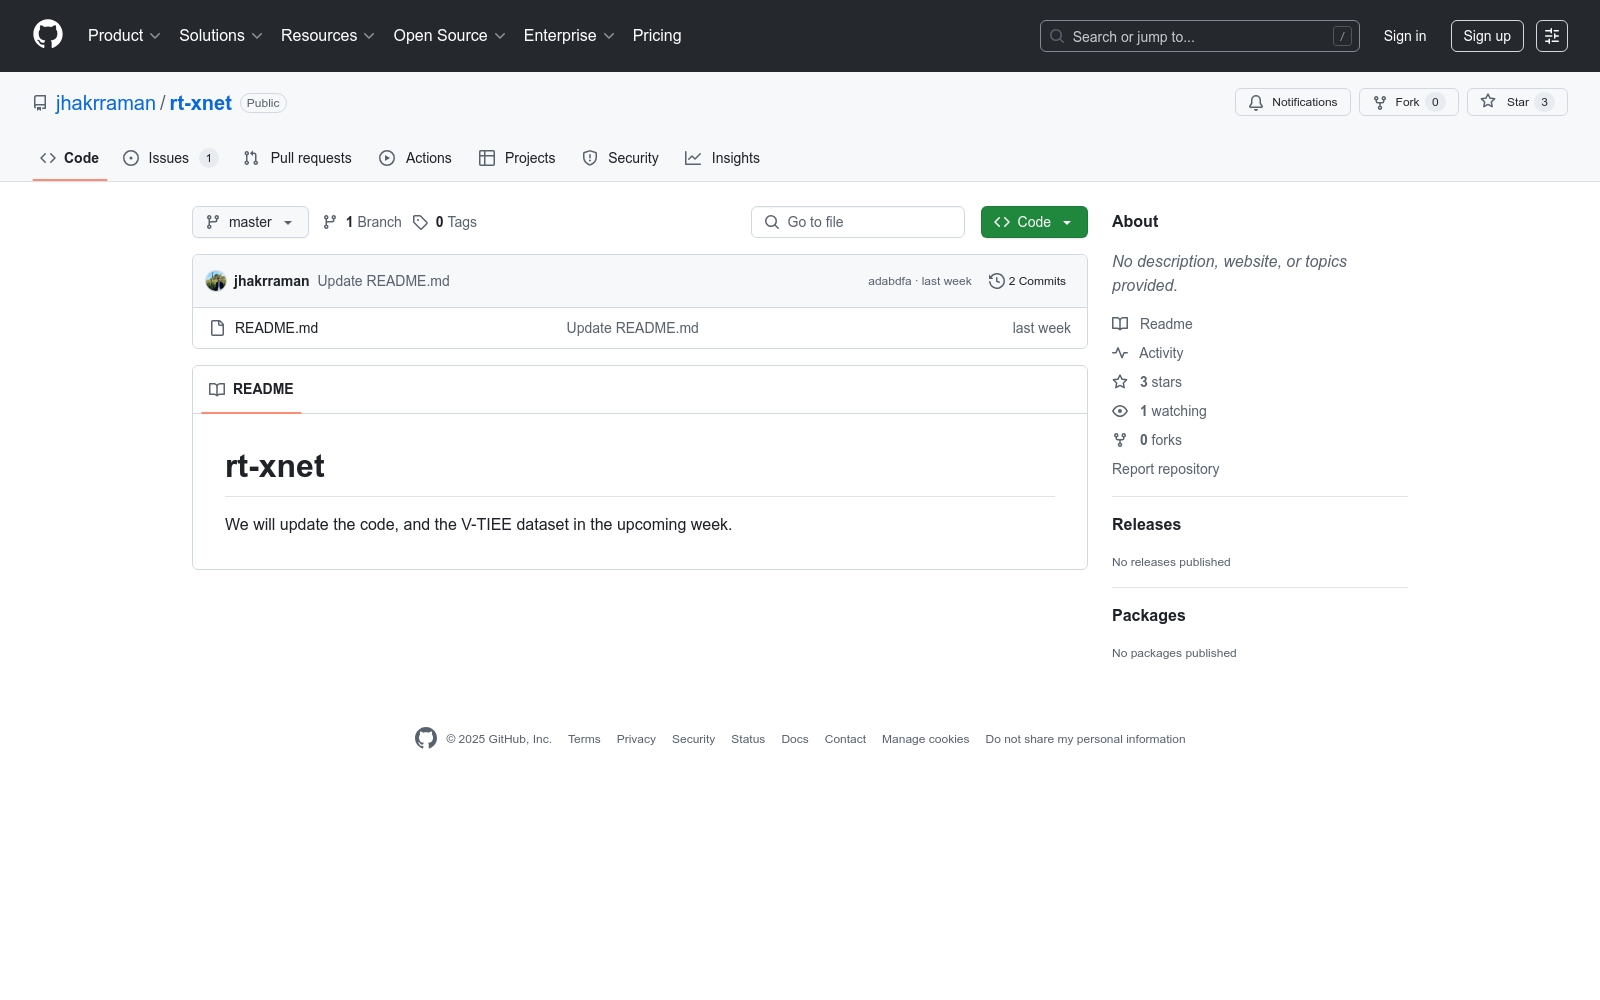The width and height of the screenshot is (1600, 1000).
Task: Open appearance settings icon in header
Action: click(1552, 36)
